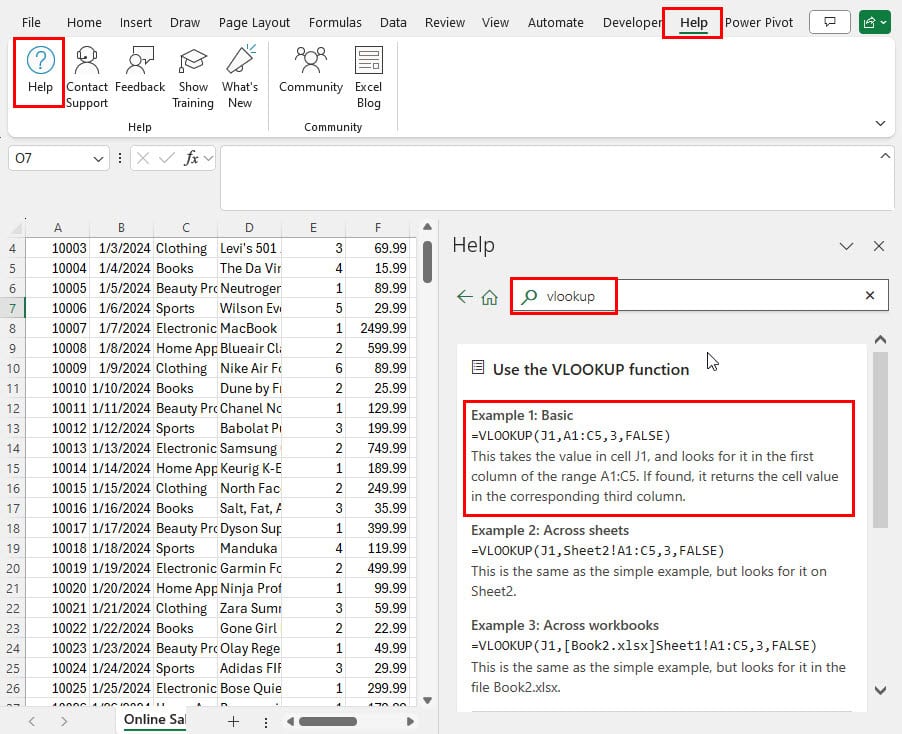This screenshot has width=902, height=734.
Task: Switch to the View tab
Action: 495,22
